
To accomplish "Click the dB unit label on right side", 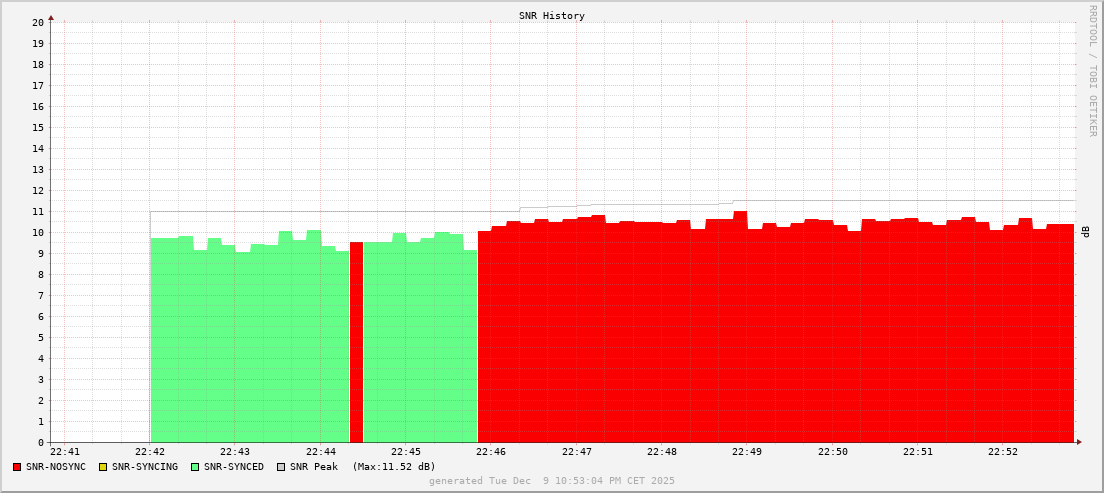I will pyautogui.click(x=1085, y=232).
